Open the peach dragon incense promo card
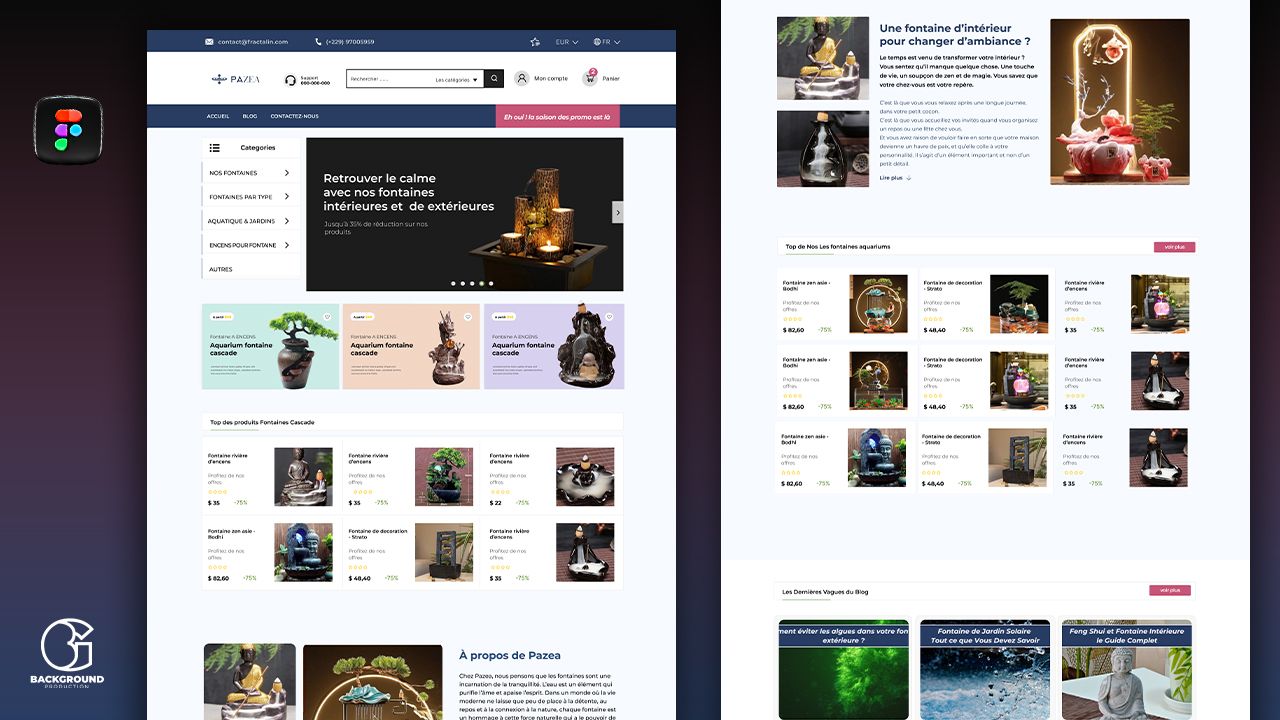The image size is (1280, 720). point(412,346)
